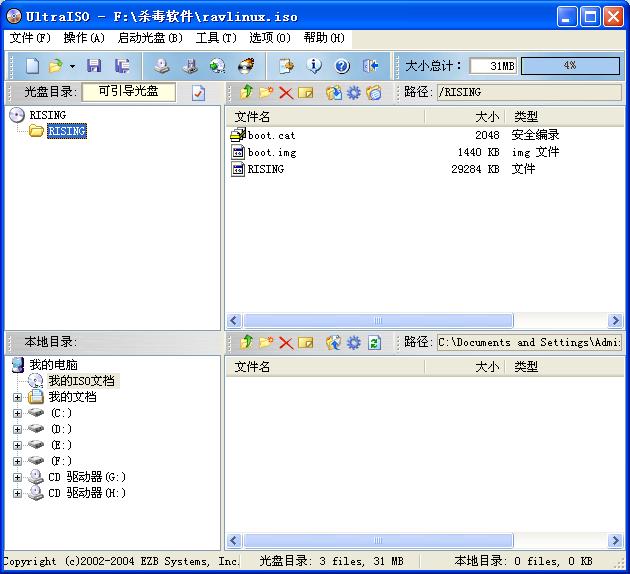Click the local path field C:\Documents and Settings
Viewport: 630px width, 574px height.
click(529, 343)
